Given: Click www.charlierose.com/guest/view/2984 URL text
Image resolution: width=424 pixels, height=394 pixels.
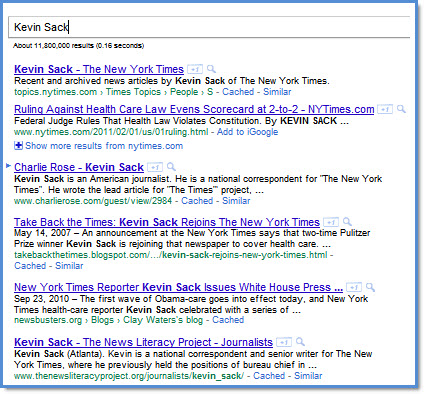Looking at the screenshot, I should point(93,201).
